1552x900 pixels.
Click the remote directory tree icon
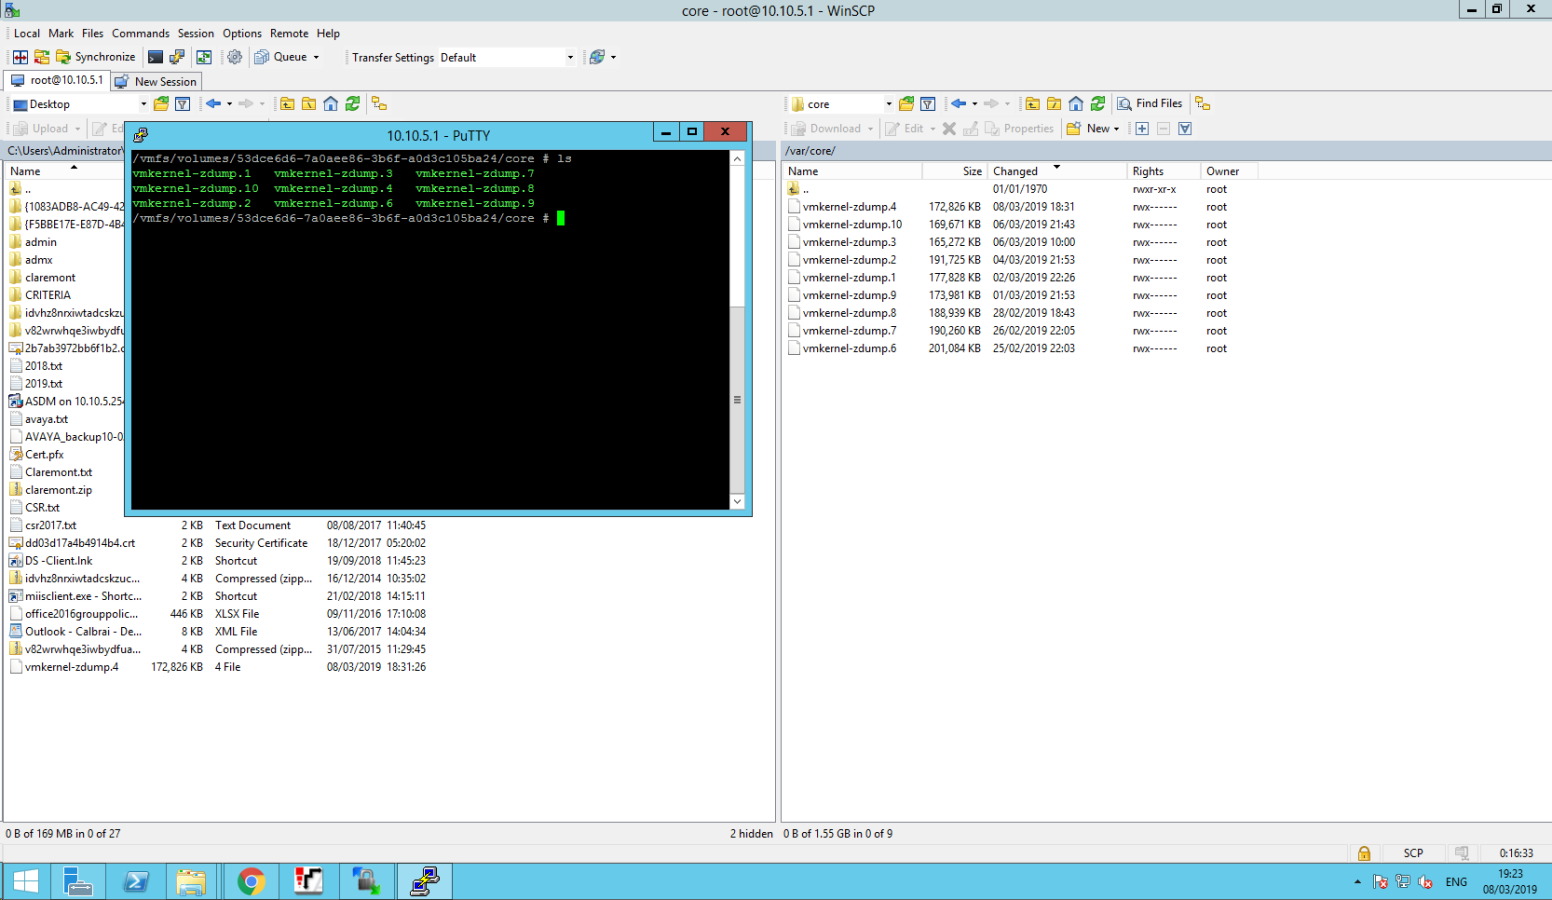(x=1203, y=104)
